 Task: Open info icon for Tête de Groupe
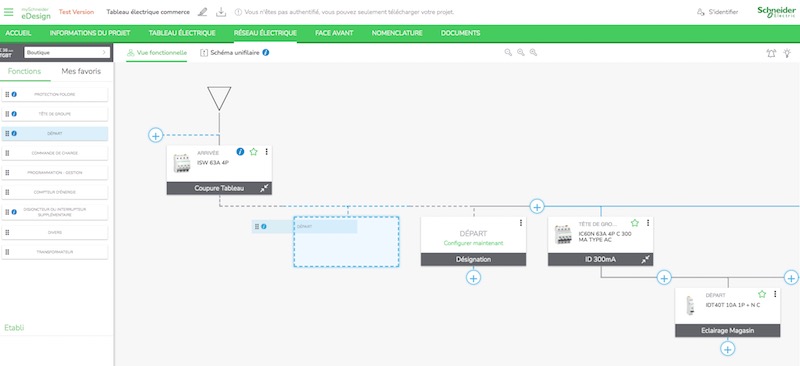14,114
